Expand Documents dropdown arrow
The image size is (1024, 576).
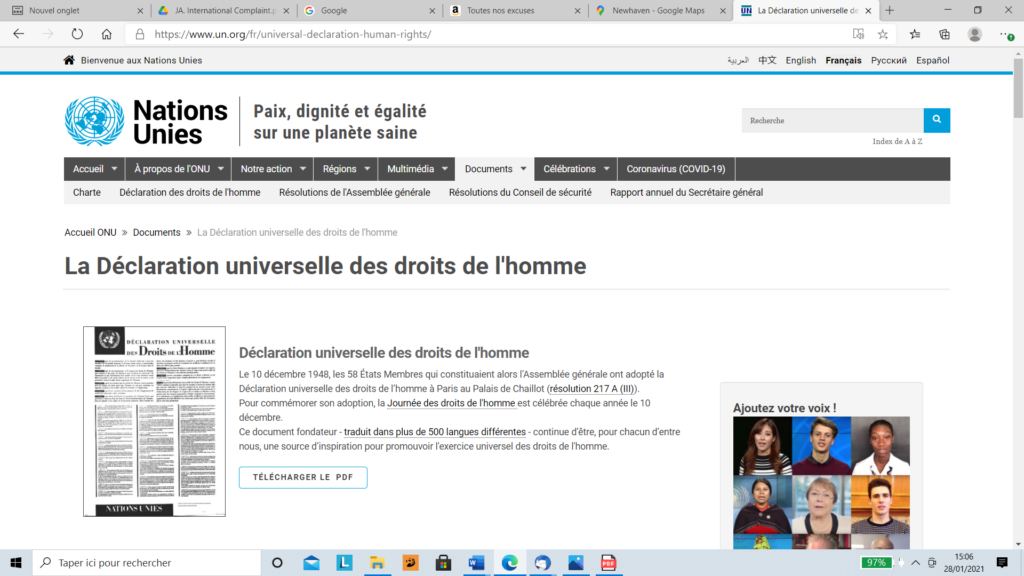tap(523, 168)
